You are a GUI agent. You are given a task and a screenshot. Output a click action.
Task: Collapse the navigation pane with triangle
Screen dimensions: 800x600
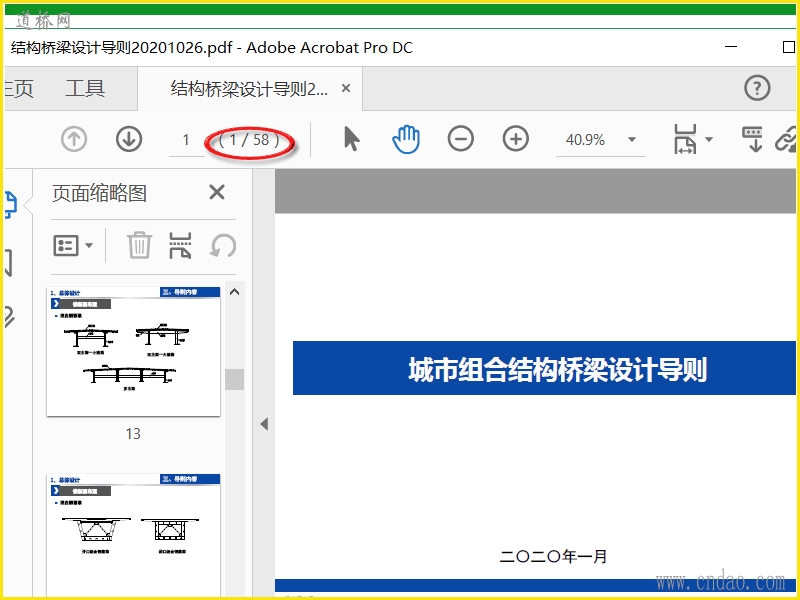pyautogui.click(x=264, y=424)
